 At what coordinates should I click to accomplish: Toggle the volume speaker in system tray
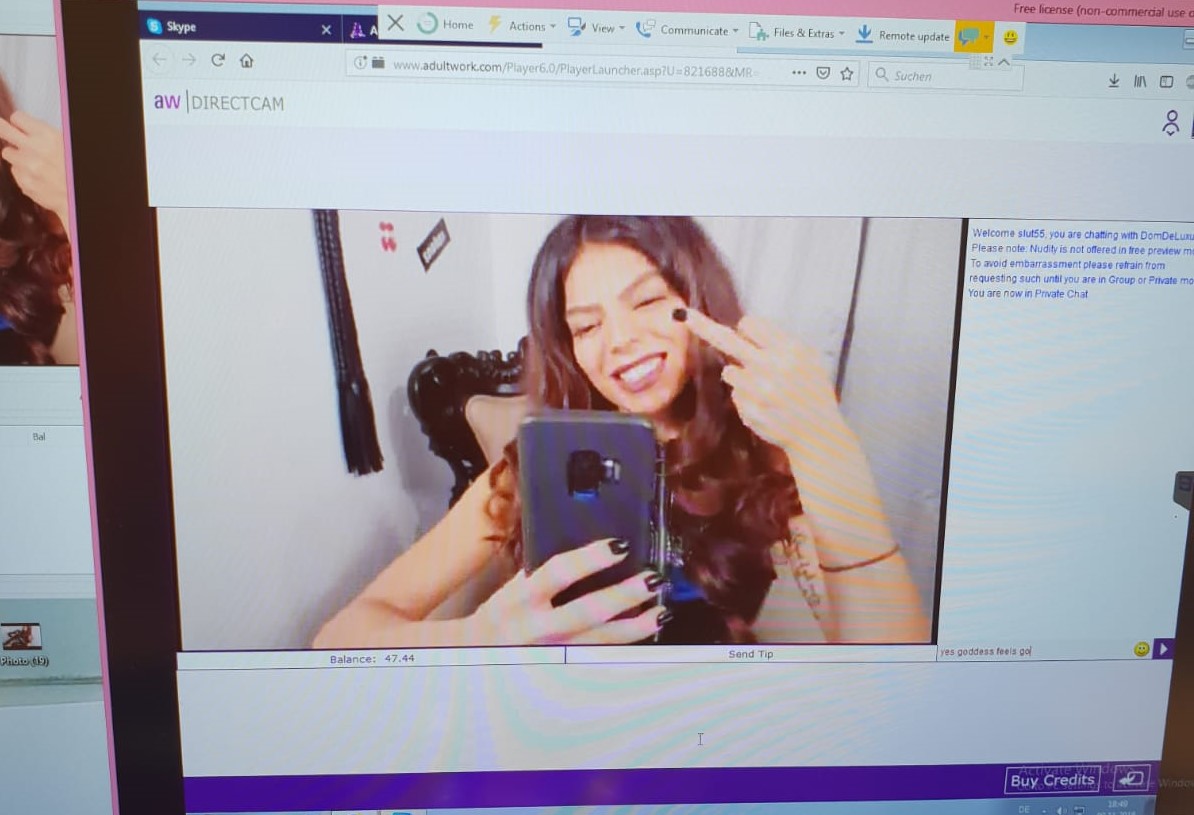tap(1061, 810)
